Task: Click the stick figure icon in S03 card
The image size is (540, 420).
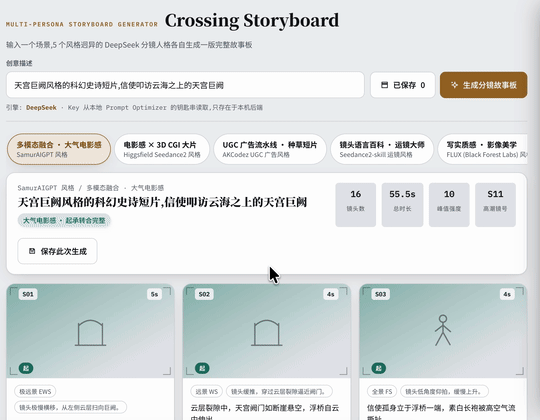Action: (x=443, y=330)
